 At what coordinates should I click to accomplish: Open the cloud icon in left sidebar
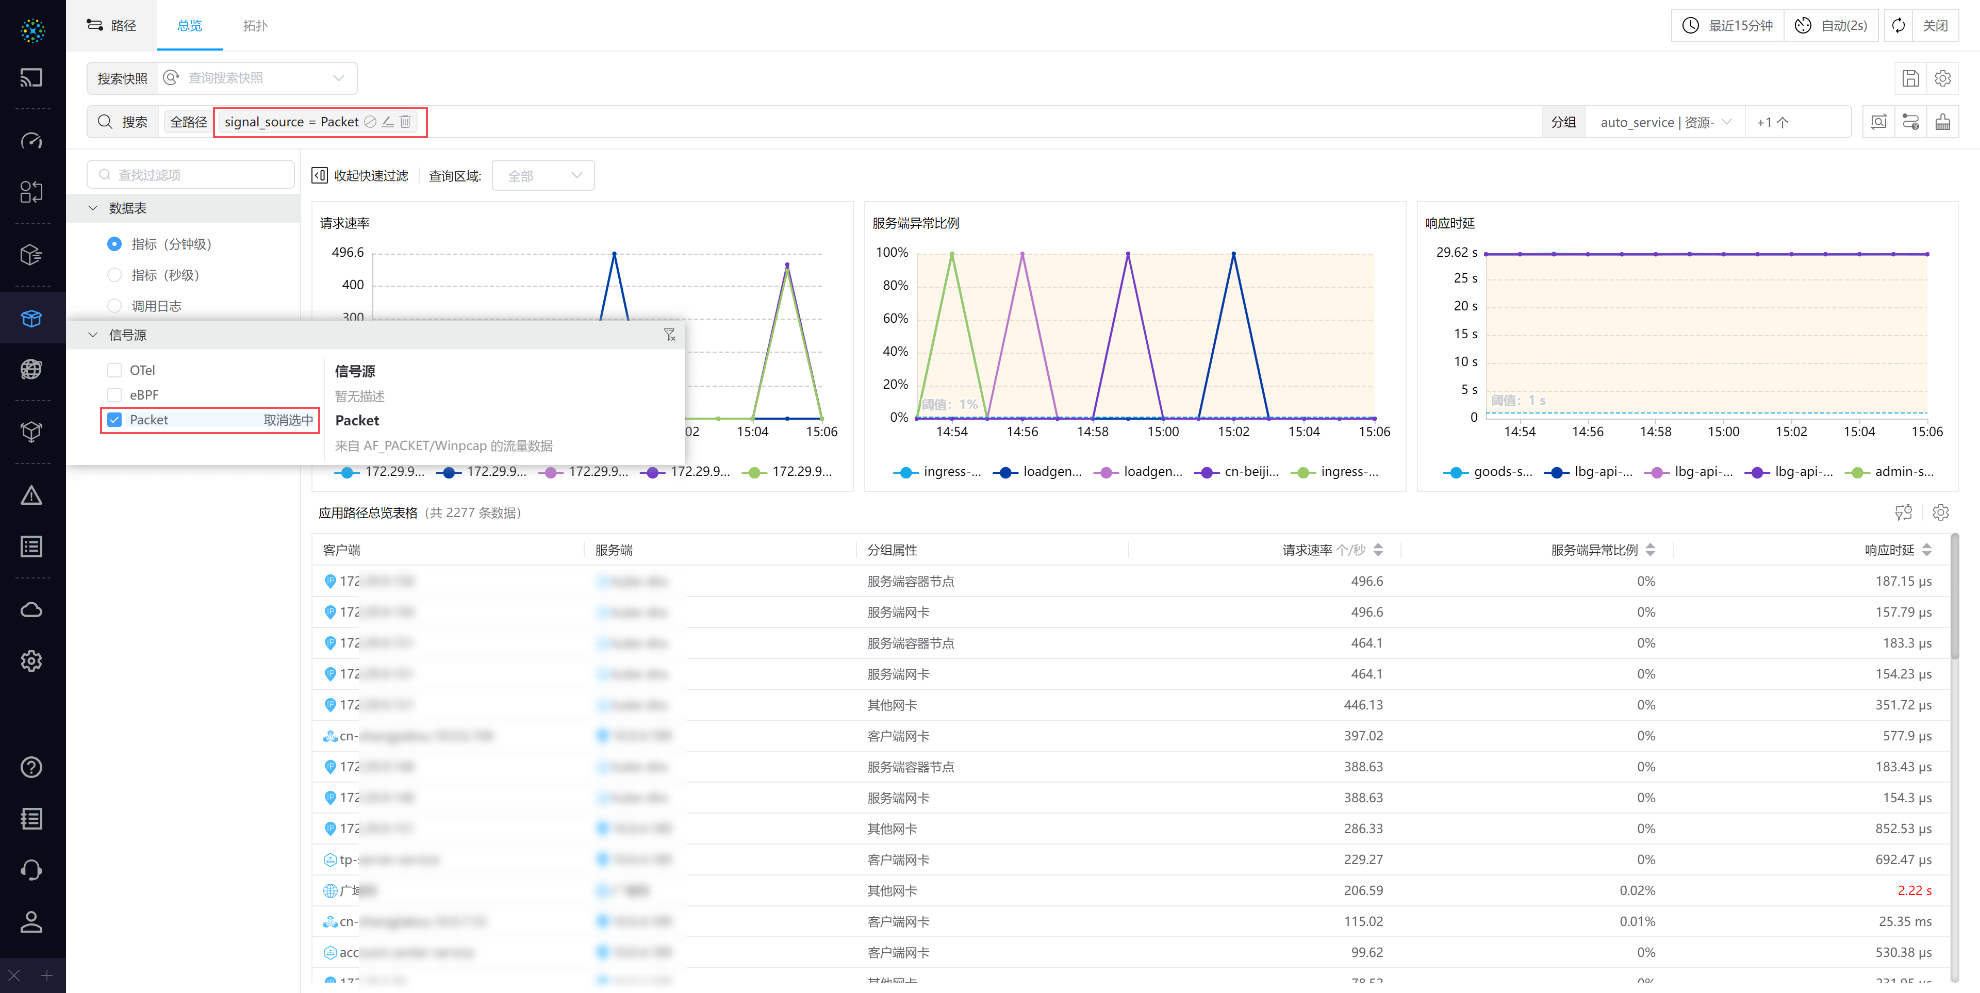coord(32,610)
